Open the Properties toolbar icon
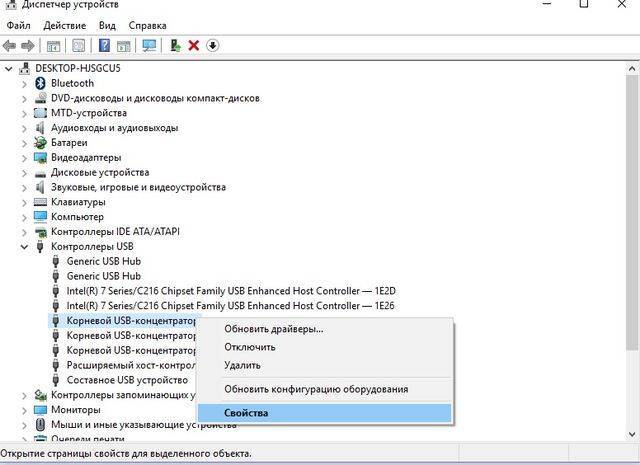The image size is (640, 465). pos(78,45)
